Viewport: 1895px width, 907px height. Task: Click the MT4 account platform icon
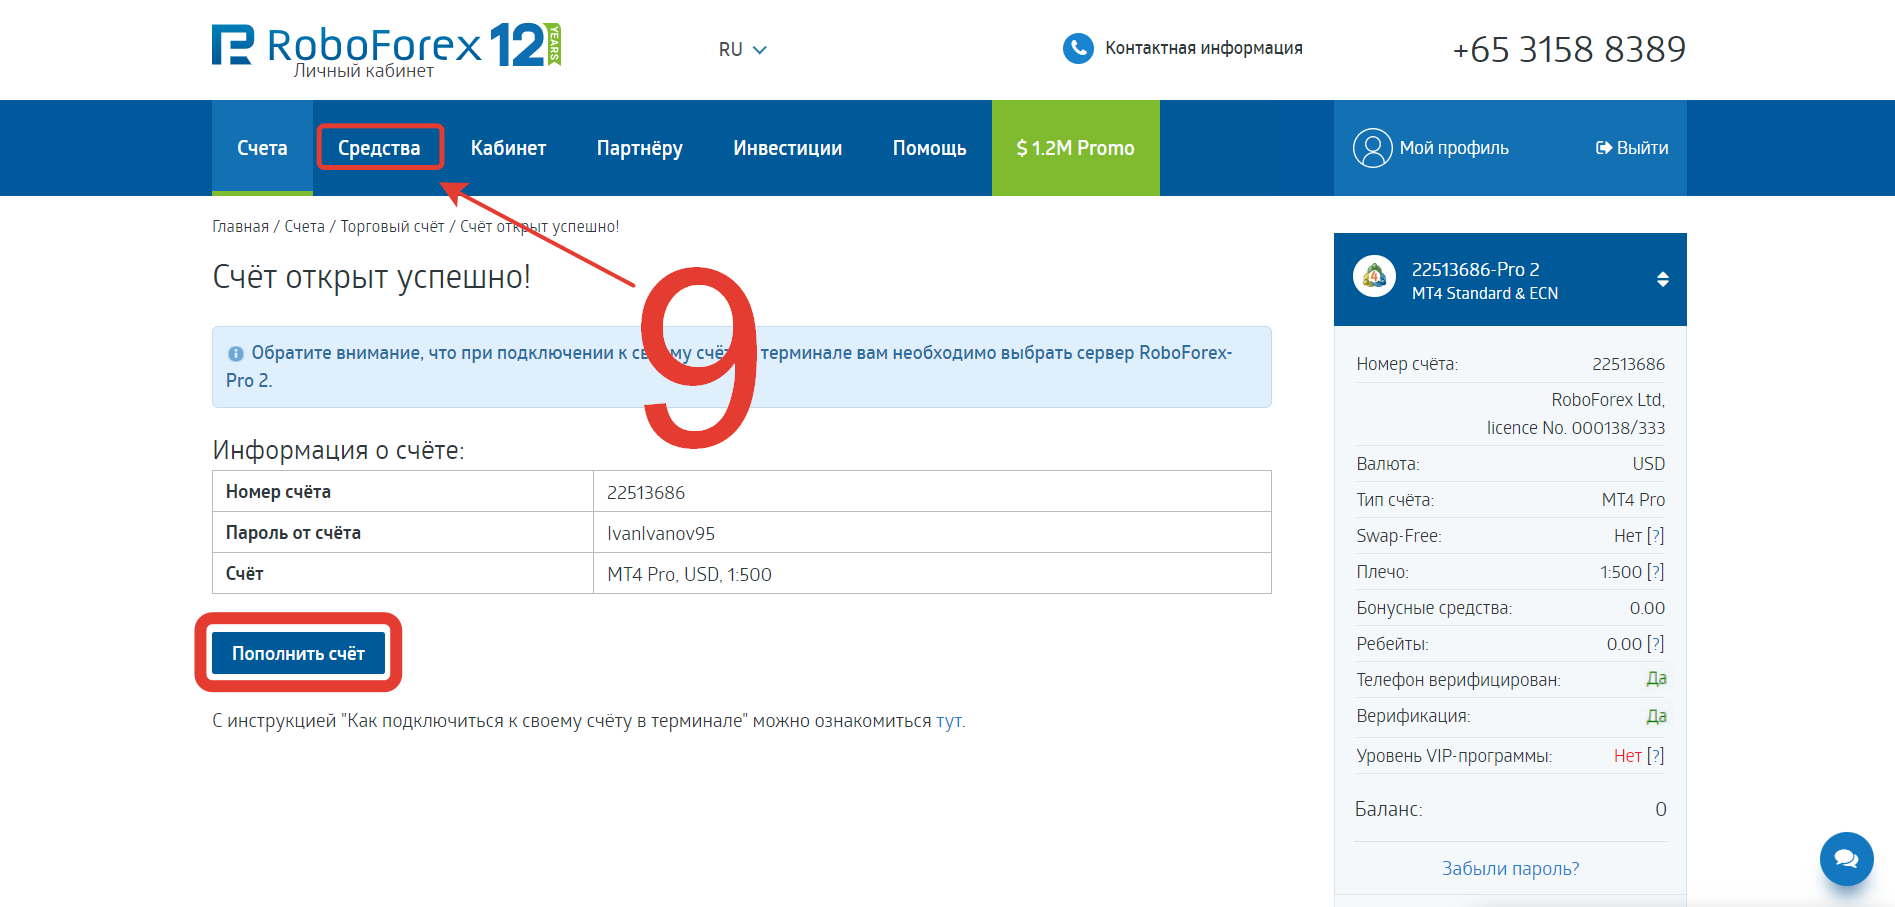pyautogui.click(x=1375, y=276)
